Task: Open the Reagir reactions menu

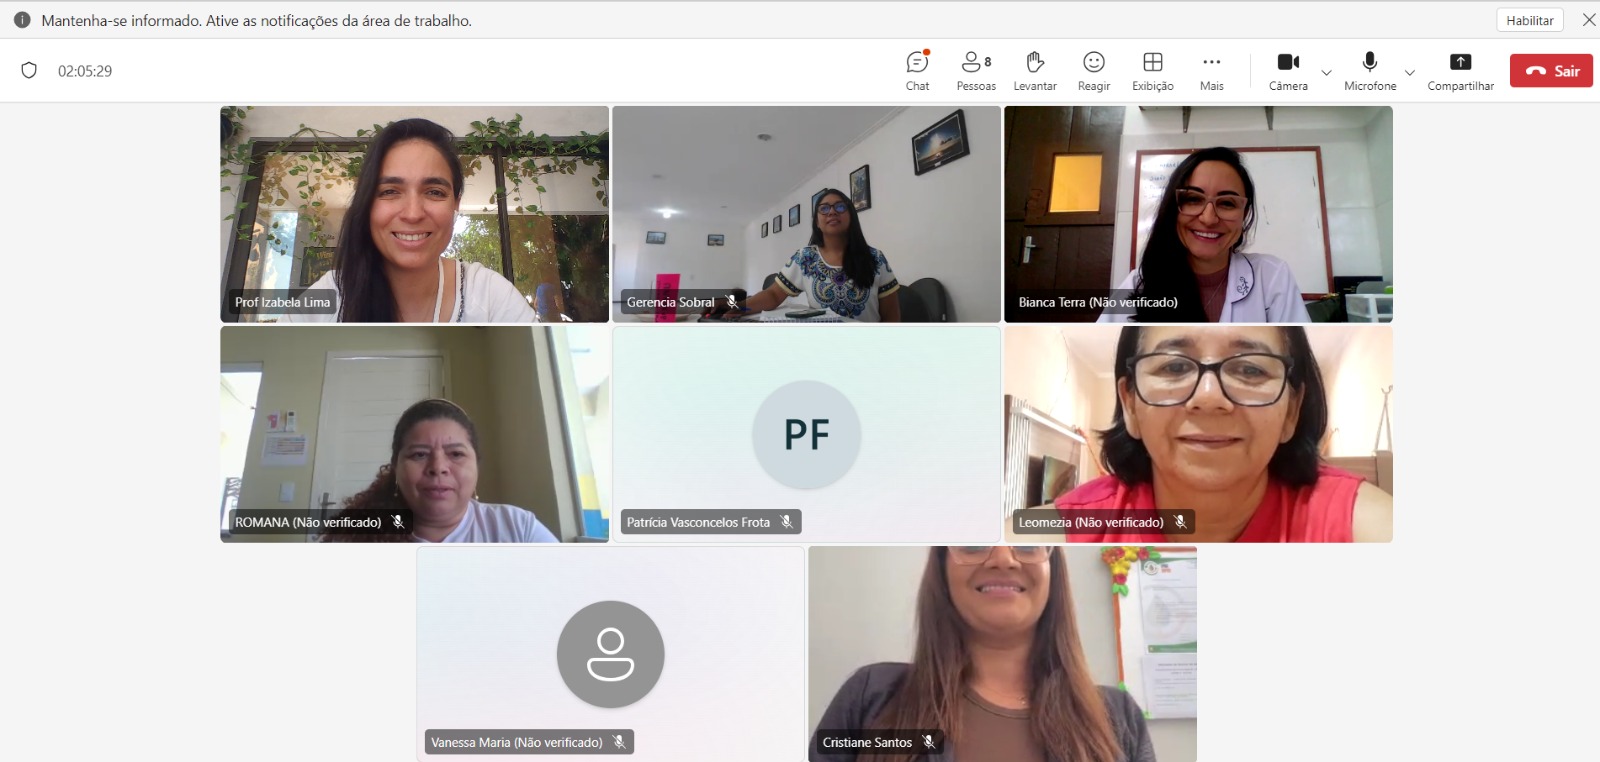Action: [x=1094, y=71]
